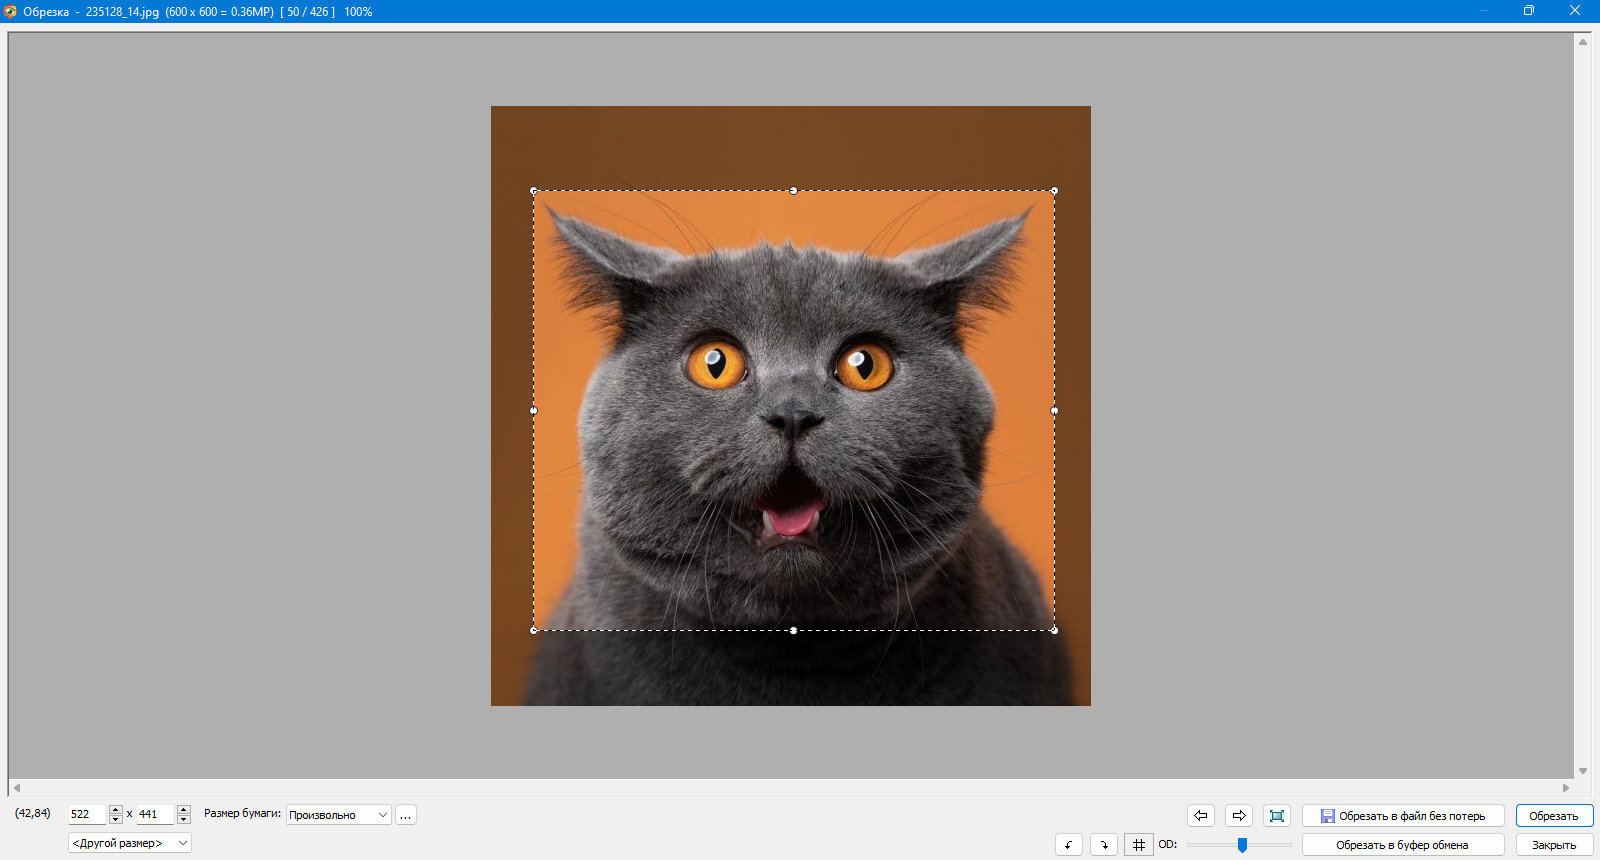Rotate crop right with curved arrow icon
This screenshot has height=860, width=1600.
tap(1104, 845)
